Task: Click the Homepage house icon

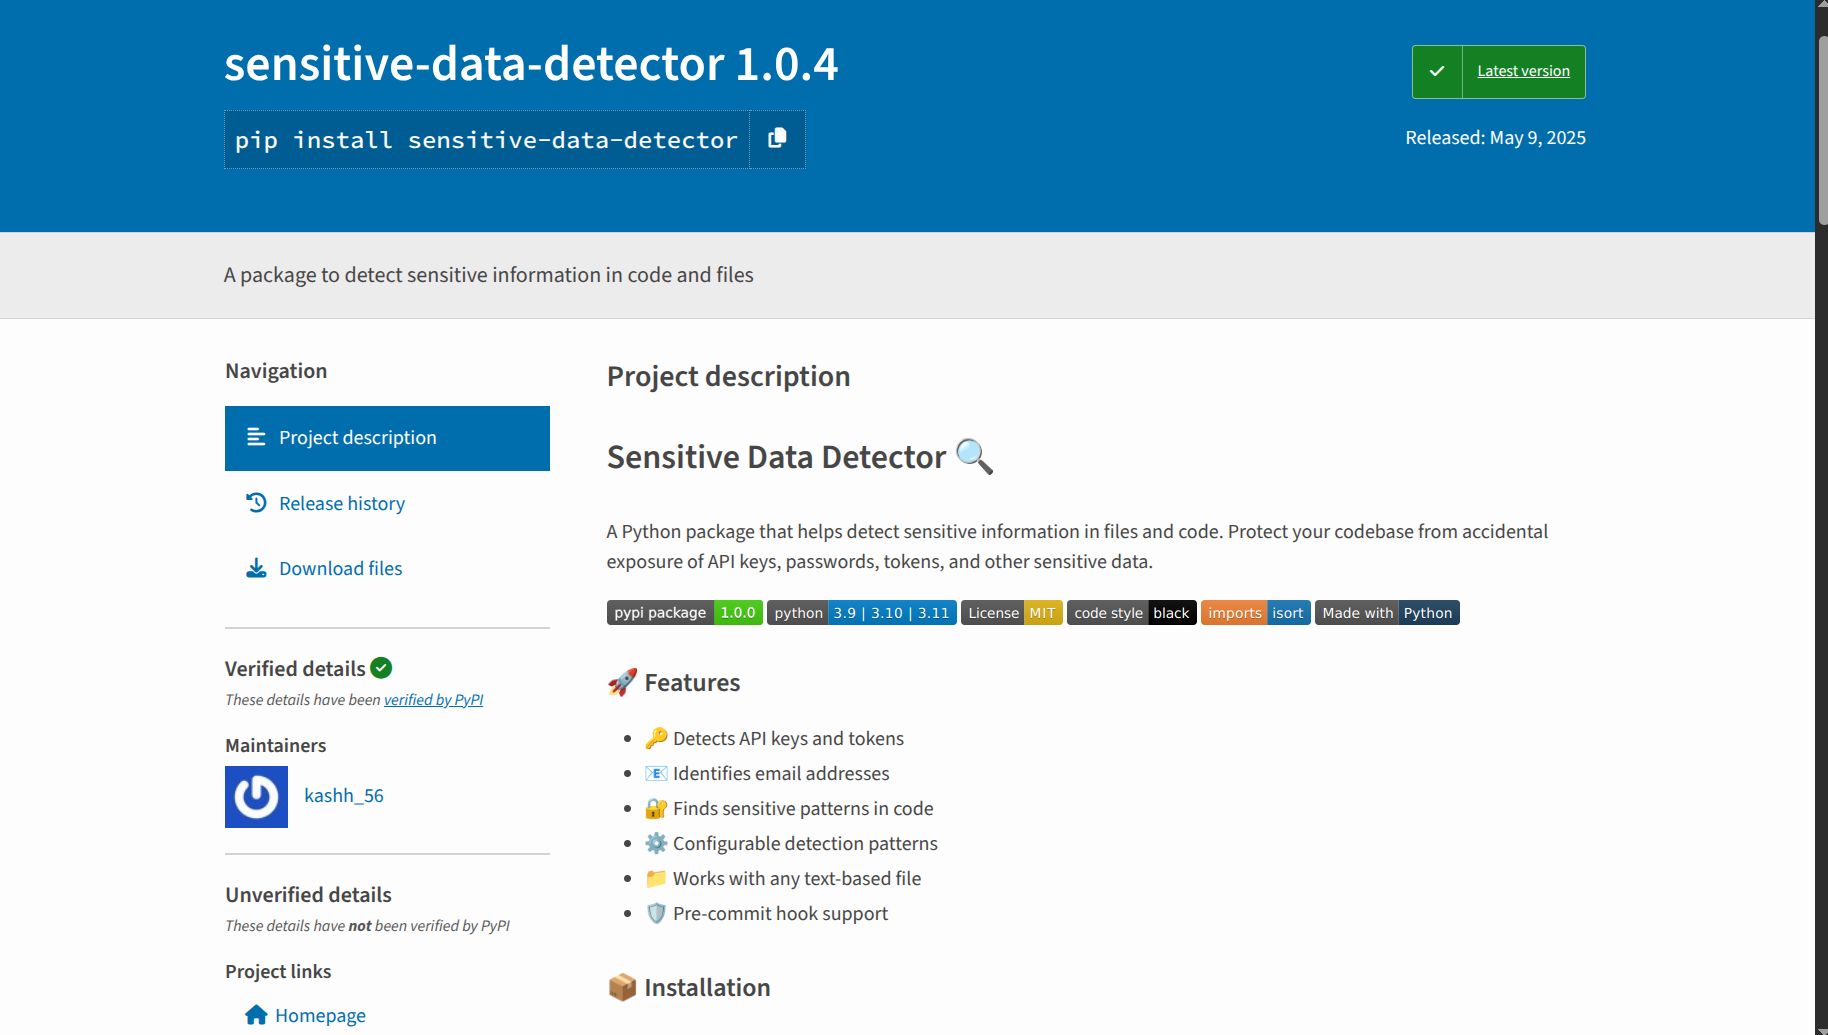Action: (256, 1015)
